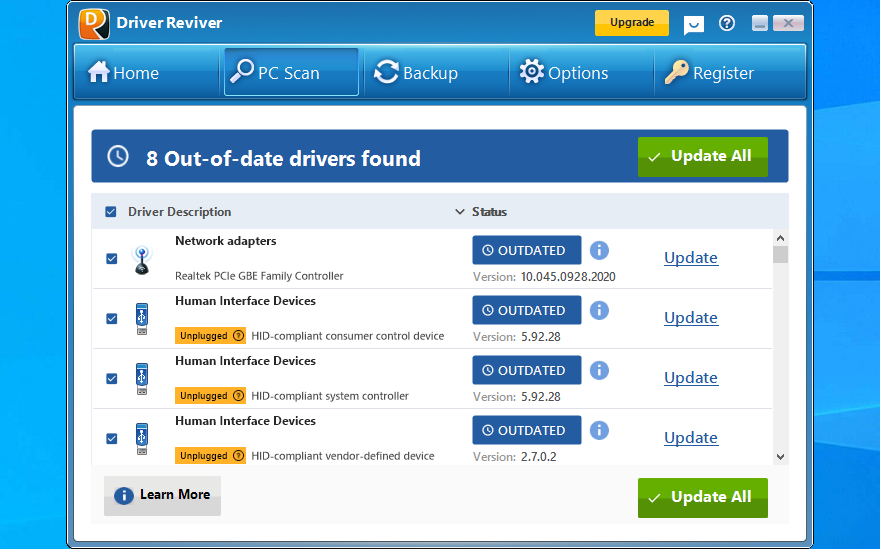The image size is (880, 549).
Task: Open the help question mark icon
Action: (x=727, y=23)
